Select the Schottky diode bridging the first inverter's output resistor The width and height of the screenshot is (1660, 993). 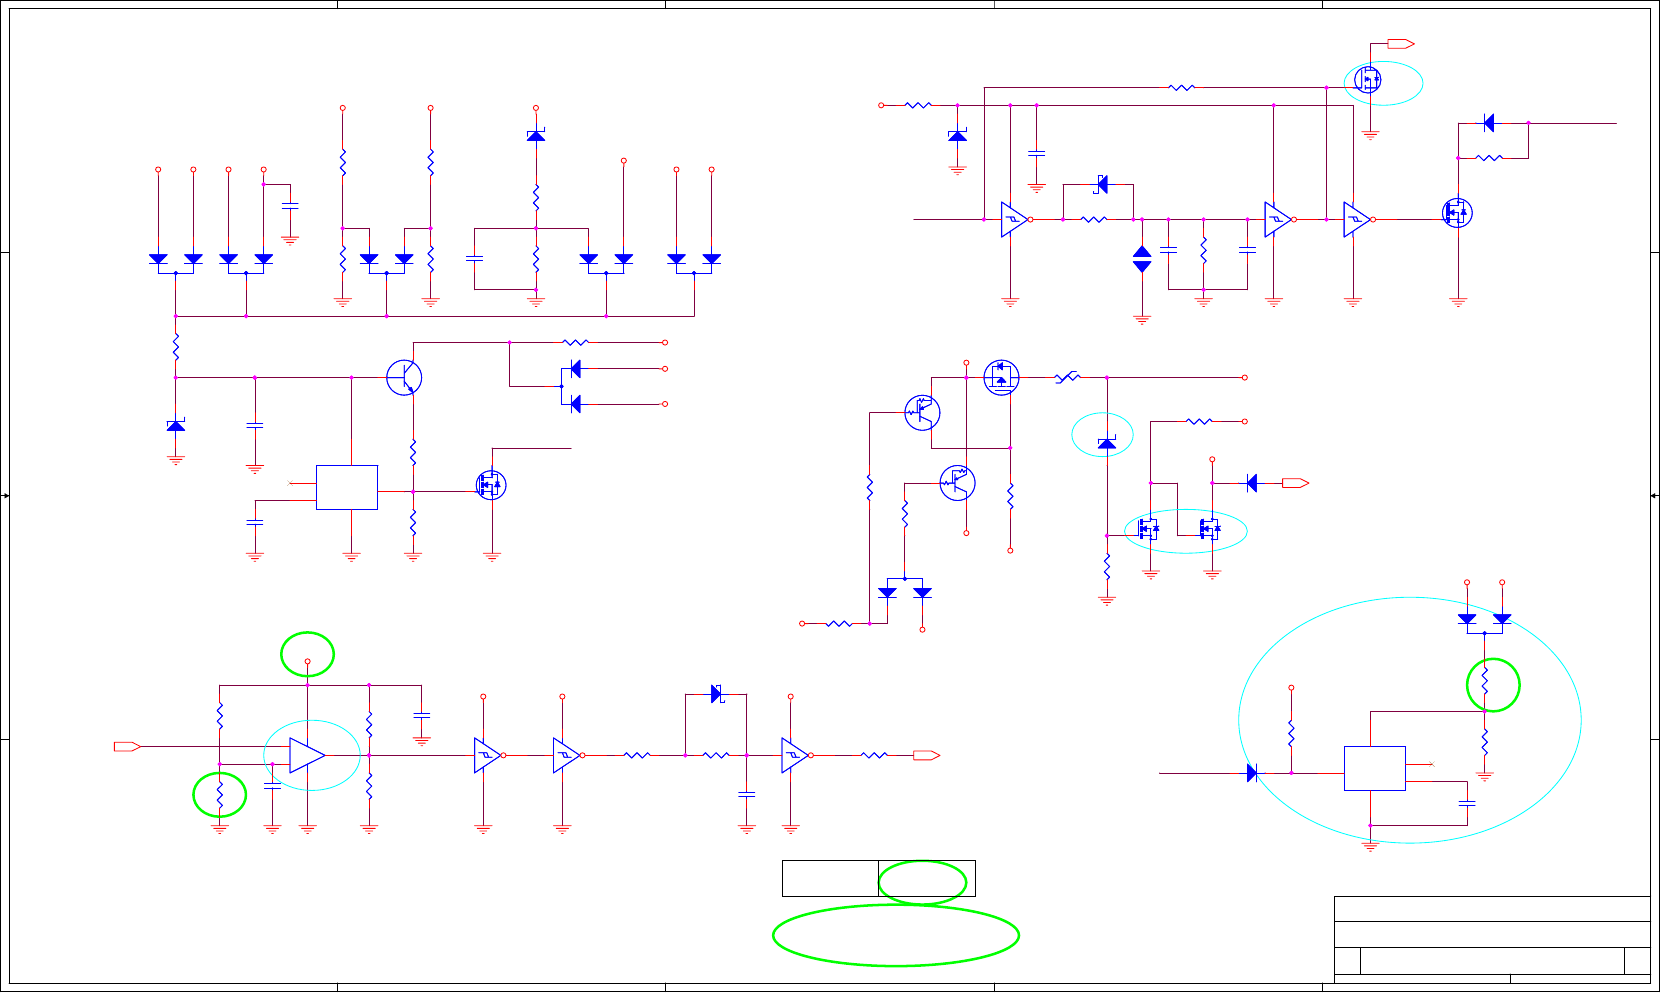point(1102,184)
